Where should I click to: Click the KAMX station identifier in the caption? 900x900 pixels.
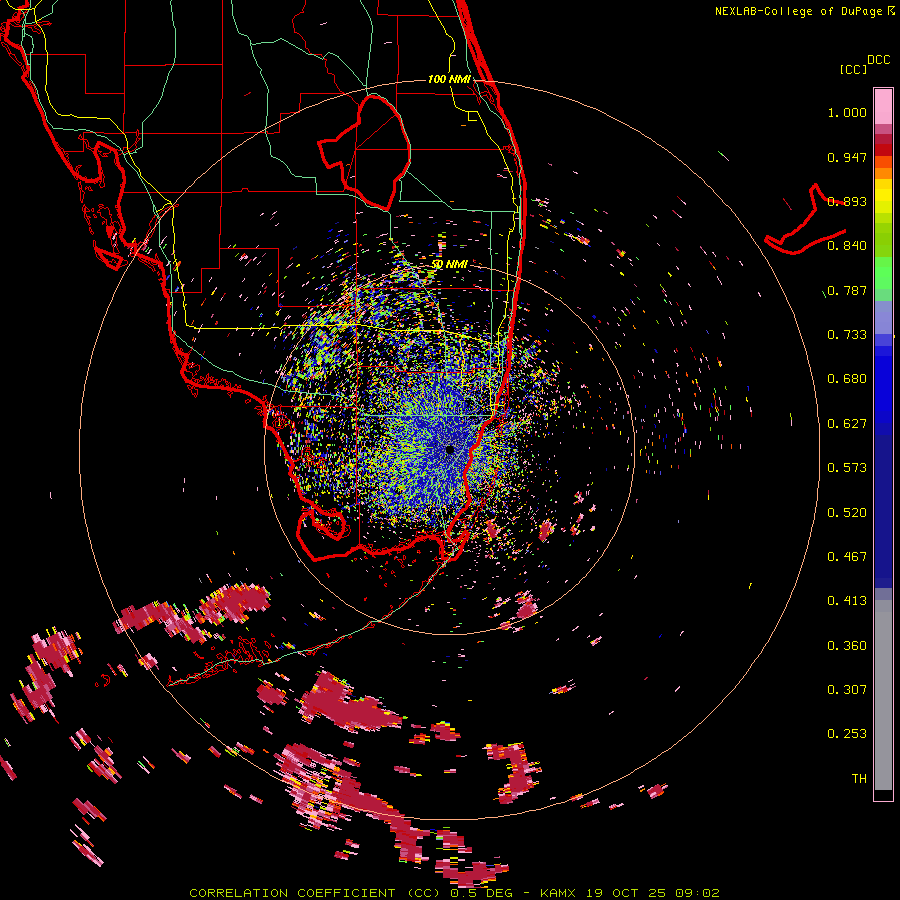point(560,893)
